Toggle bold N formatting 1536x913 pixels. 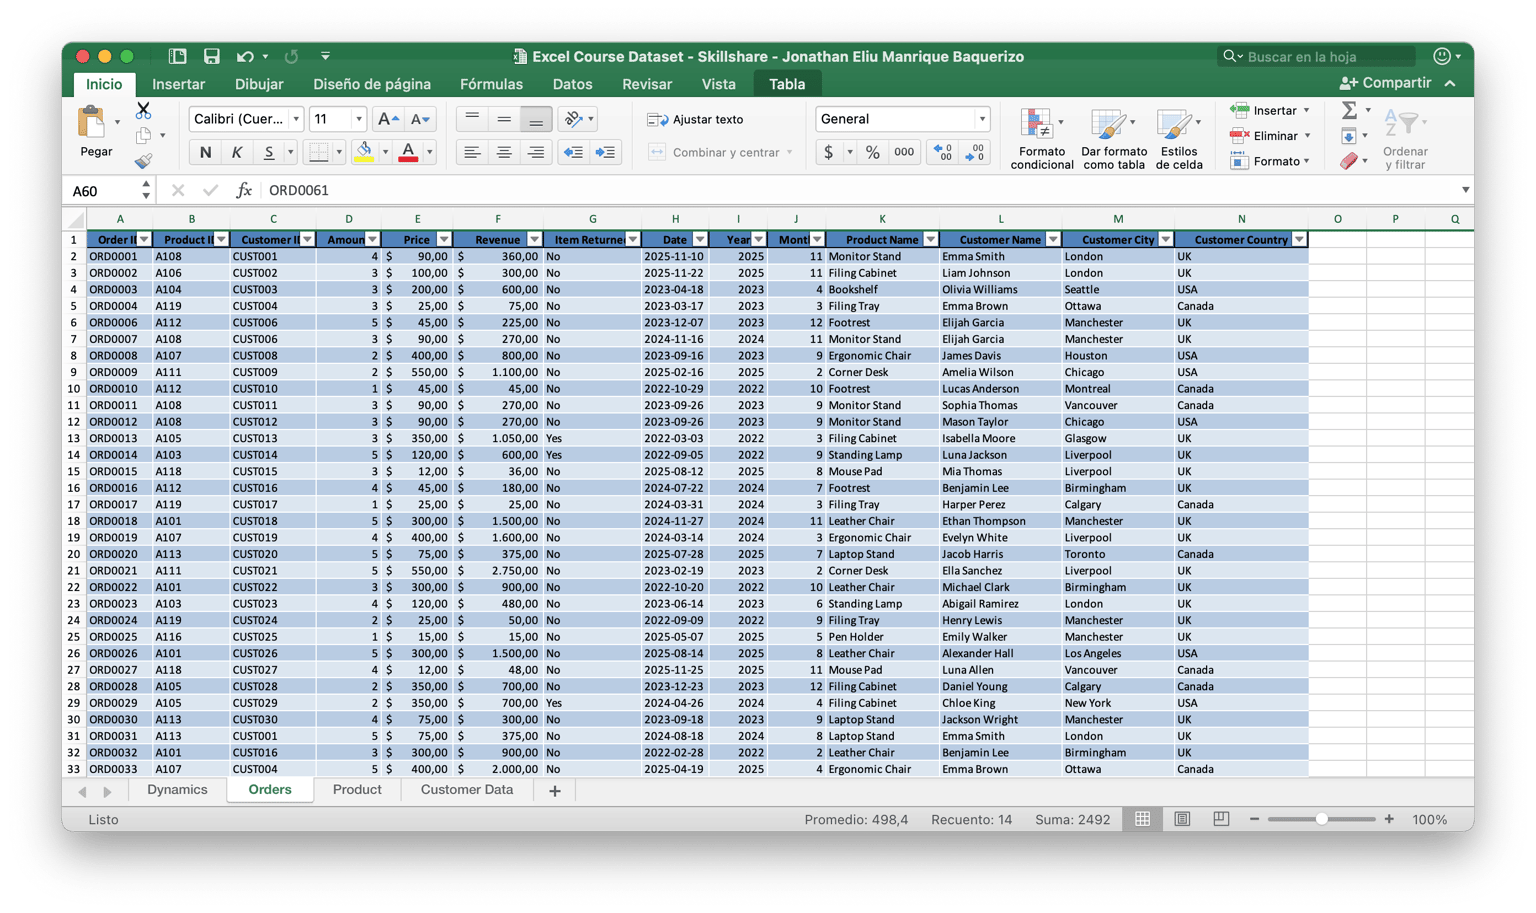pyautogui.click(x=205, y=152)
